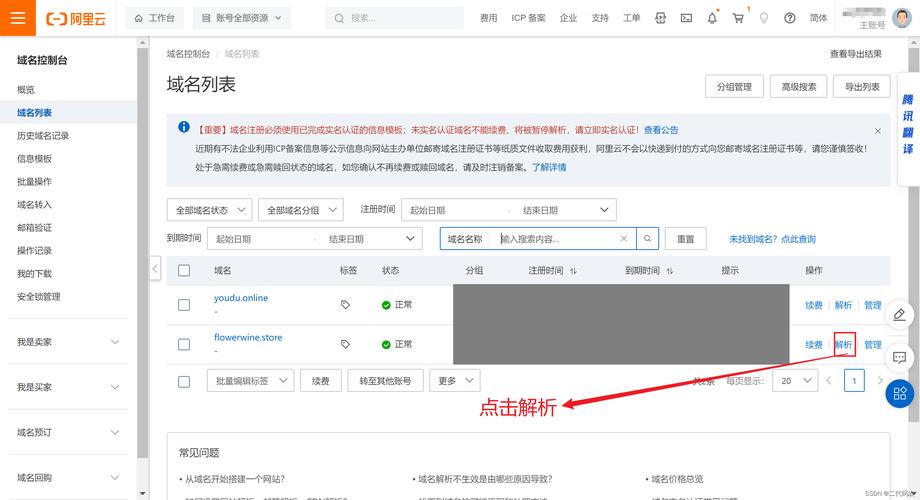920x500 pixels.
Task: Click the top bar search field
Action: click(x=395, y=18)
